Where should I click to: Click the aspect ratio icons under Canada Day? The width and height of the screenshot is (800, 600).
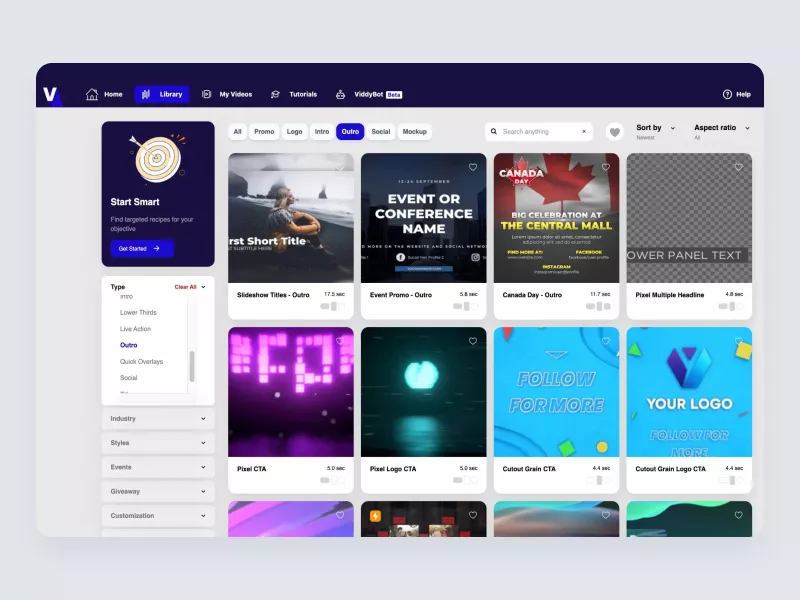598,306
